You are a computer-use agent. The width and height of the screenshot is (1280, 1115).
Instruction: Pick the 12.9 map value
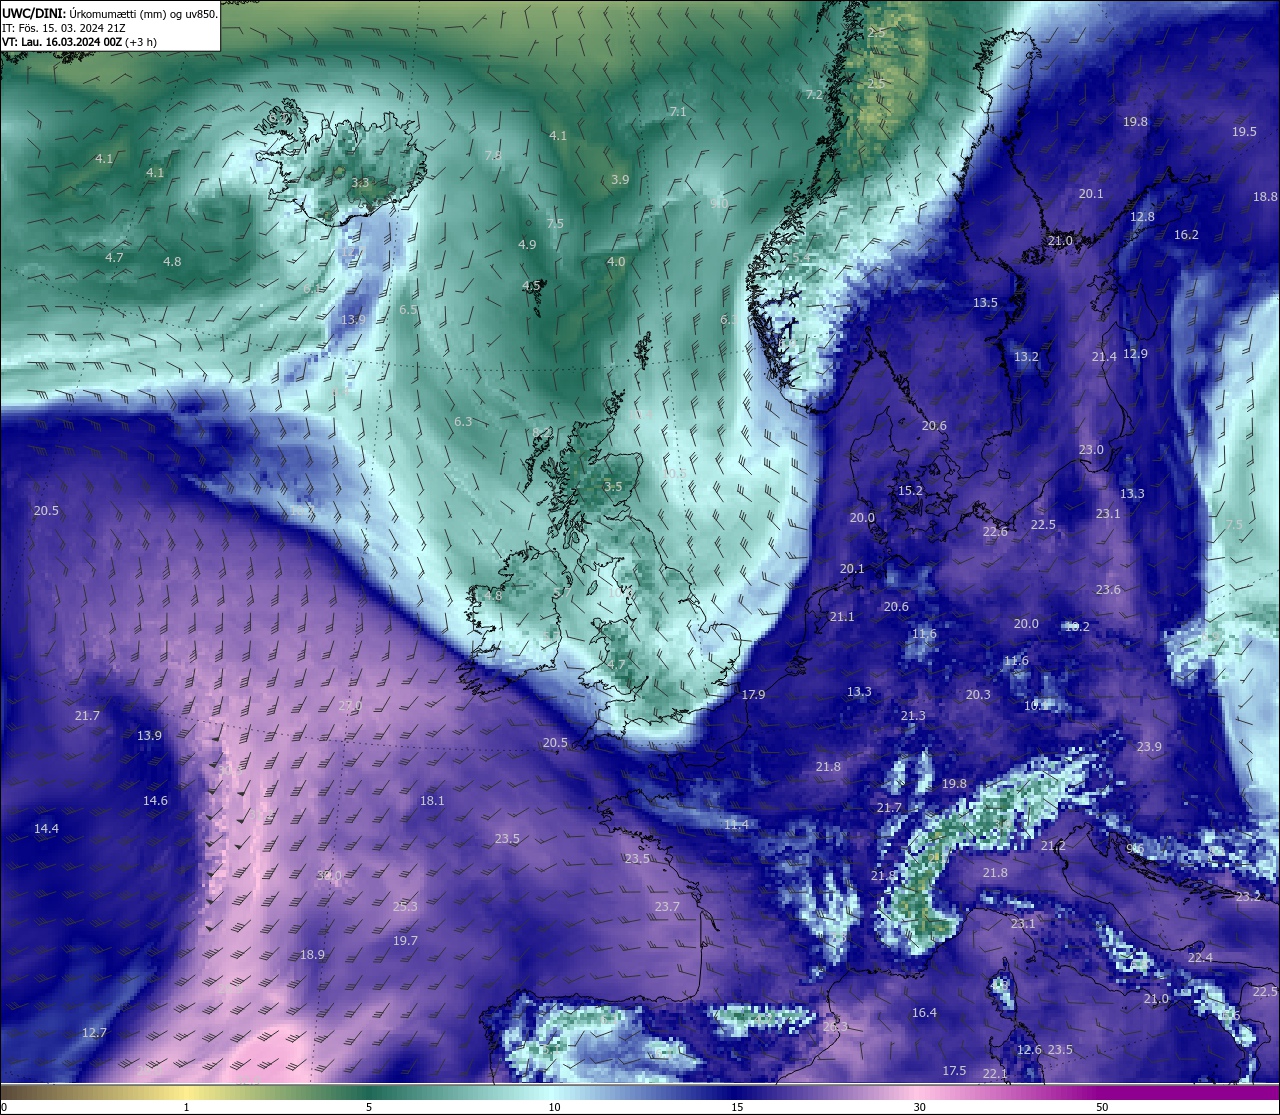[1135, 354]
